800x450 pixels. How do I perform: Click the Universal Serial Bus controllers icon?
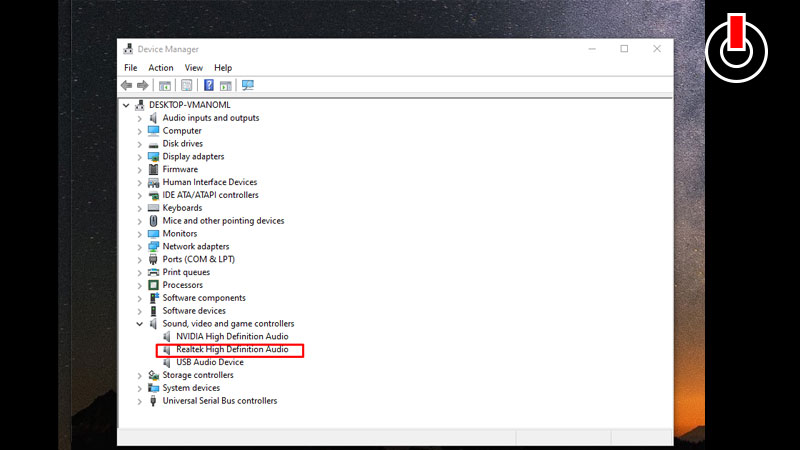(153, 401)
